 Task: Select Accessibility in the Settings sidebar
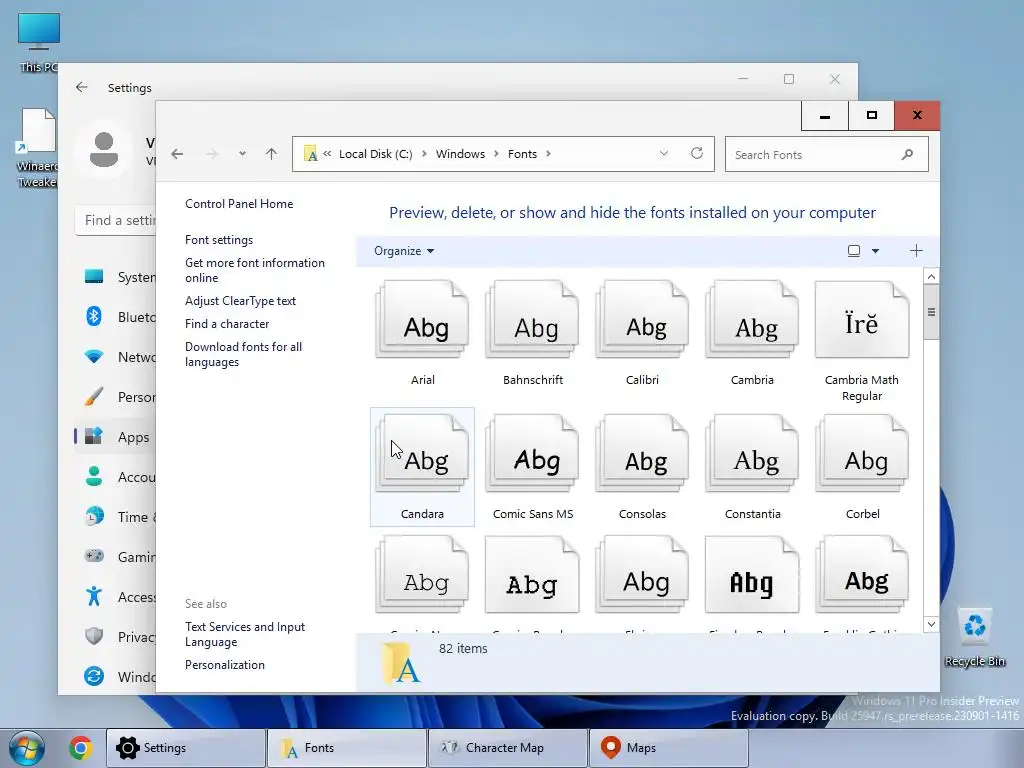coord(115,597)
